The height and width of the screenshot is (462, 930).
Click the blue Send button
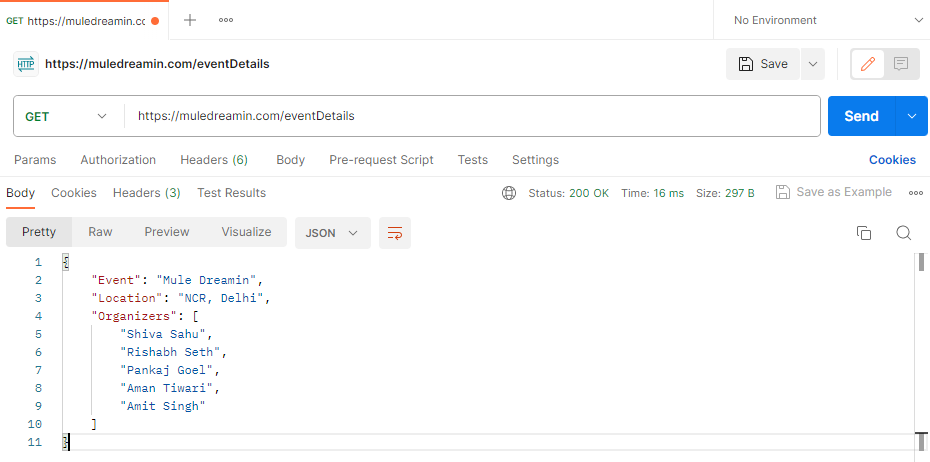(861, 116)
